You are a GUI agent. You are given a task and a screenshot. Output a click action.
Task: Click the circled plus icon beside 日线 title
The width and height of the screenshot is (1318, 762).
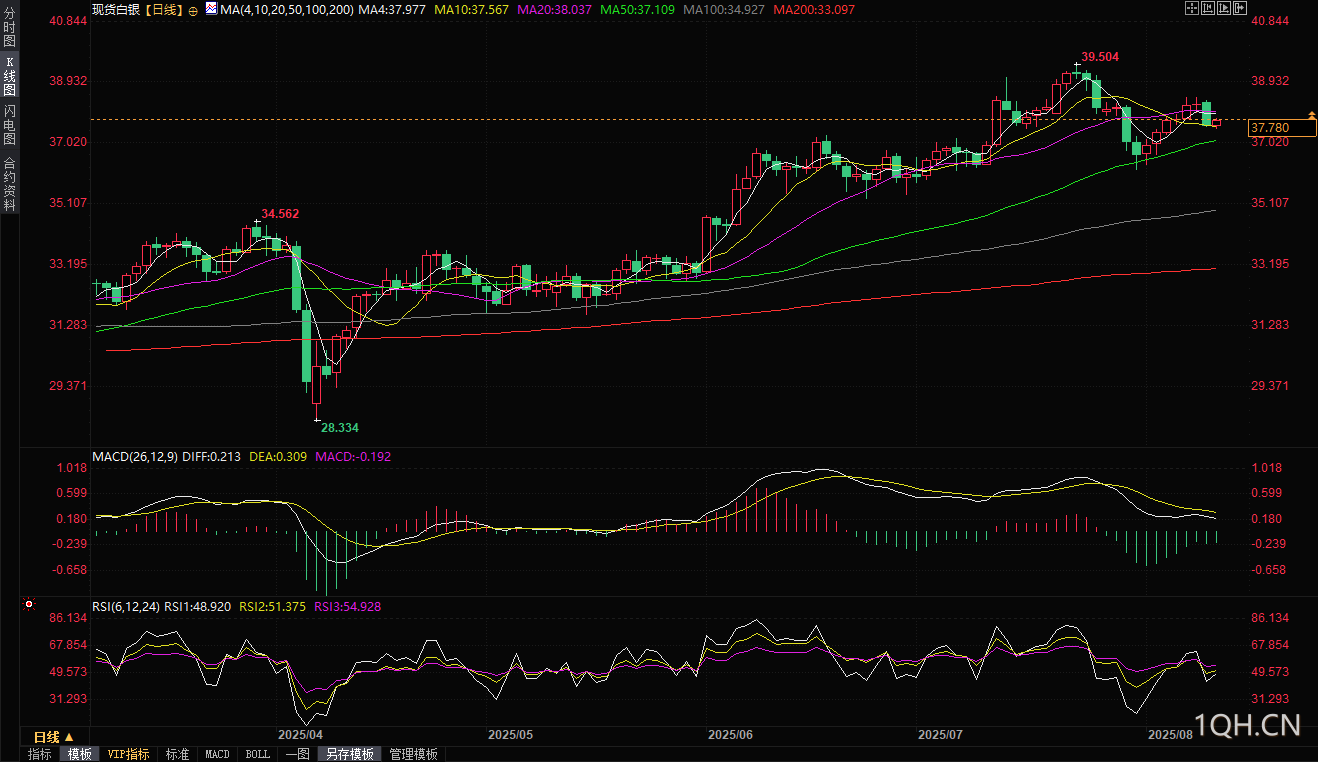(x=193, y=9)
